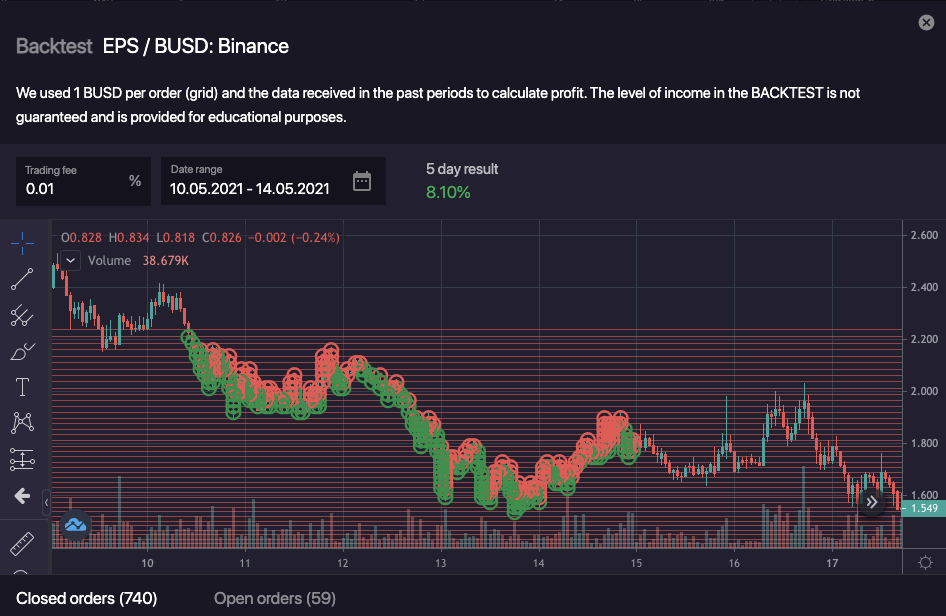
Task: Select the ruler measure tool
Action: [22, 545]
